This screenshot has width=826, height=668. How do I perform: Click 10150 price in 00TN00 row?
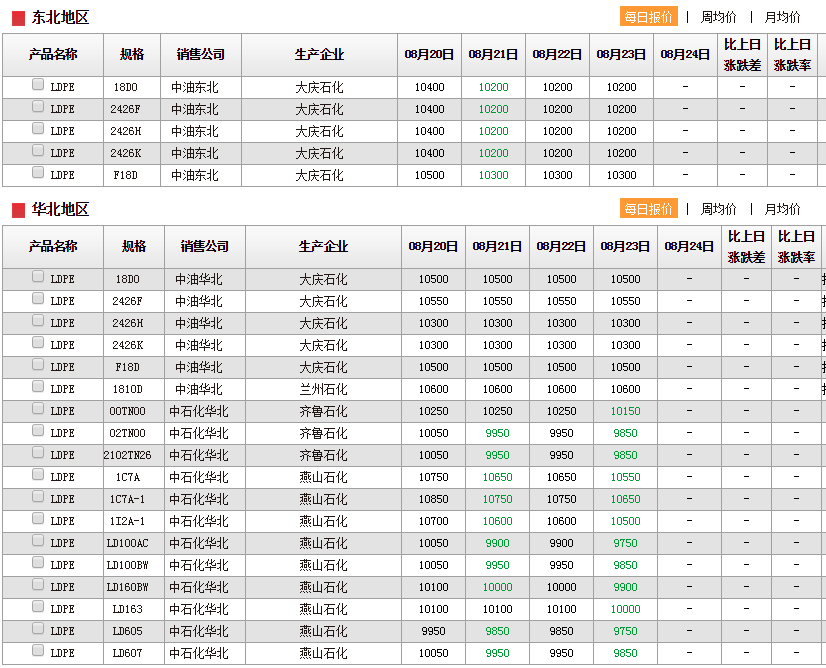pos(625,411)
